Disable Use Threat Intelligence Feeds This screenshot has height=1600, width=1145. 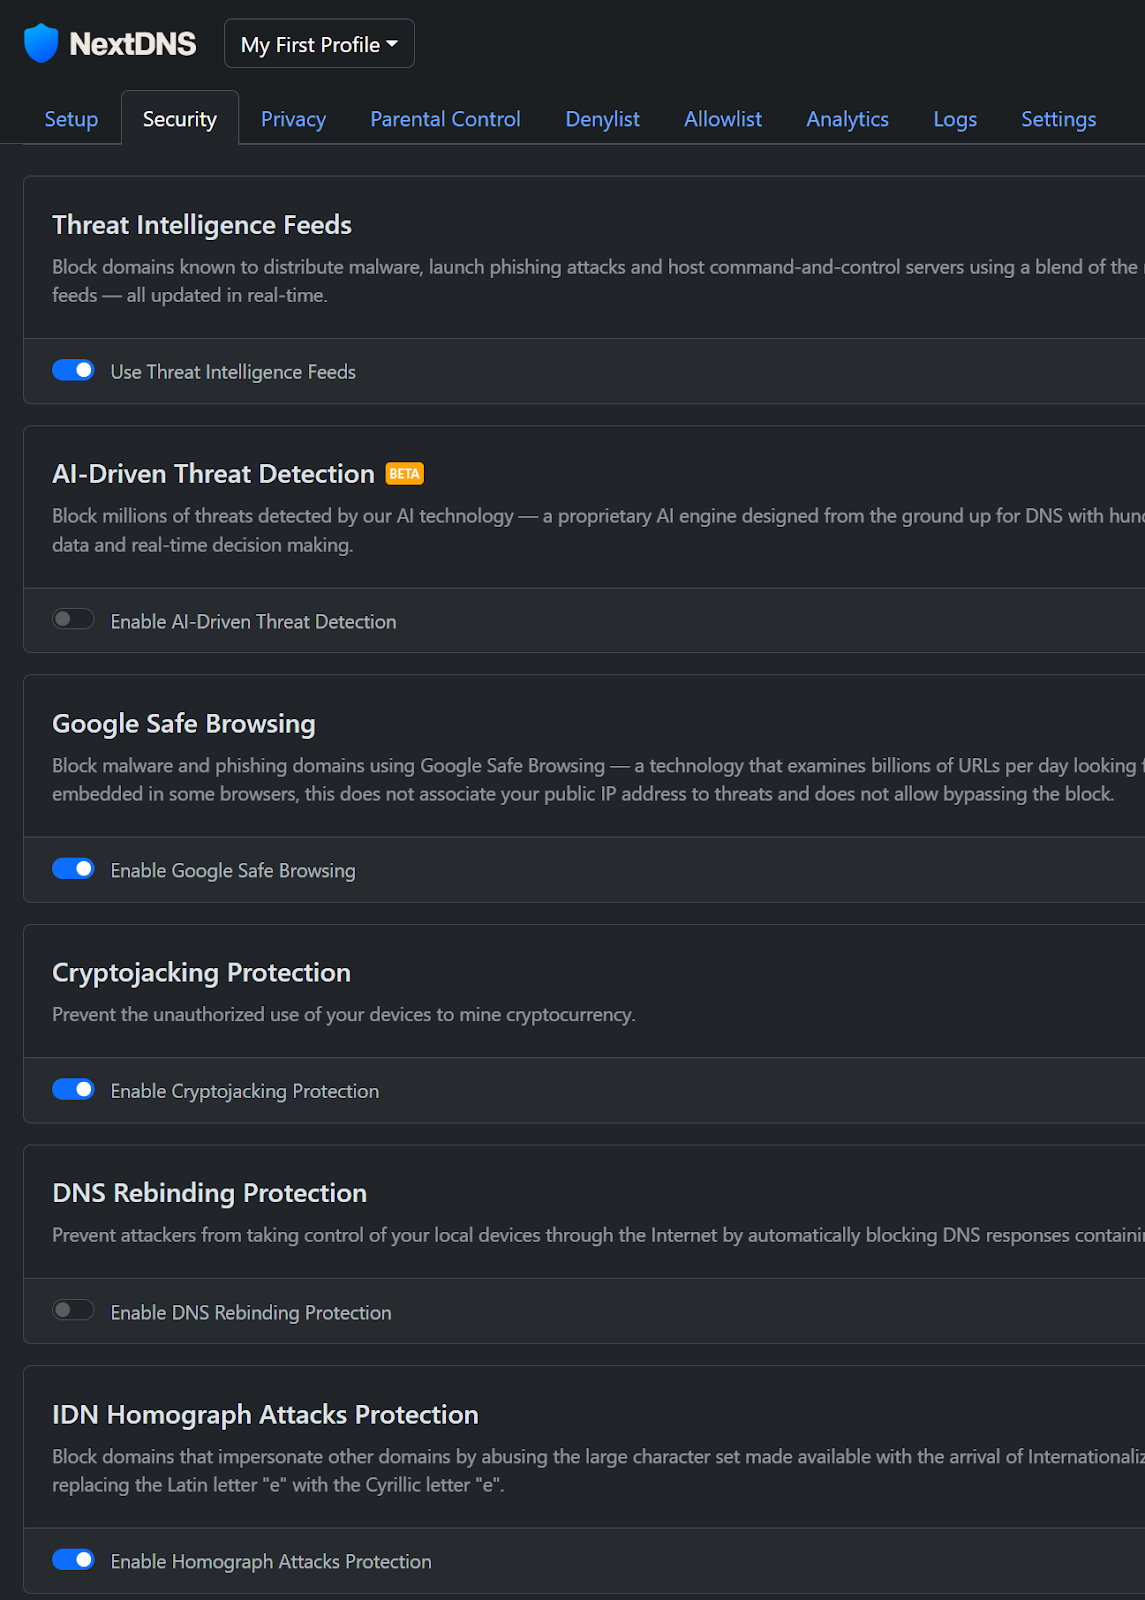[x=73, y=370]
